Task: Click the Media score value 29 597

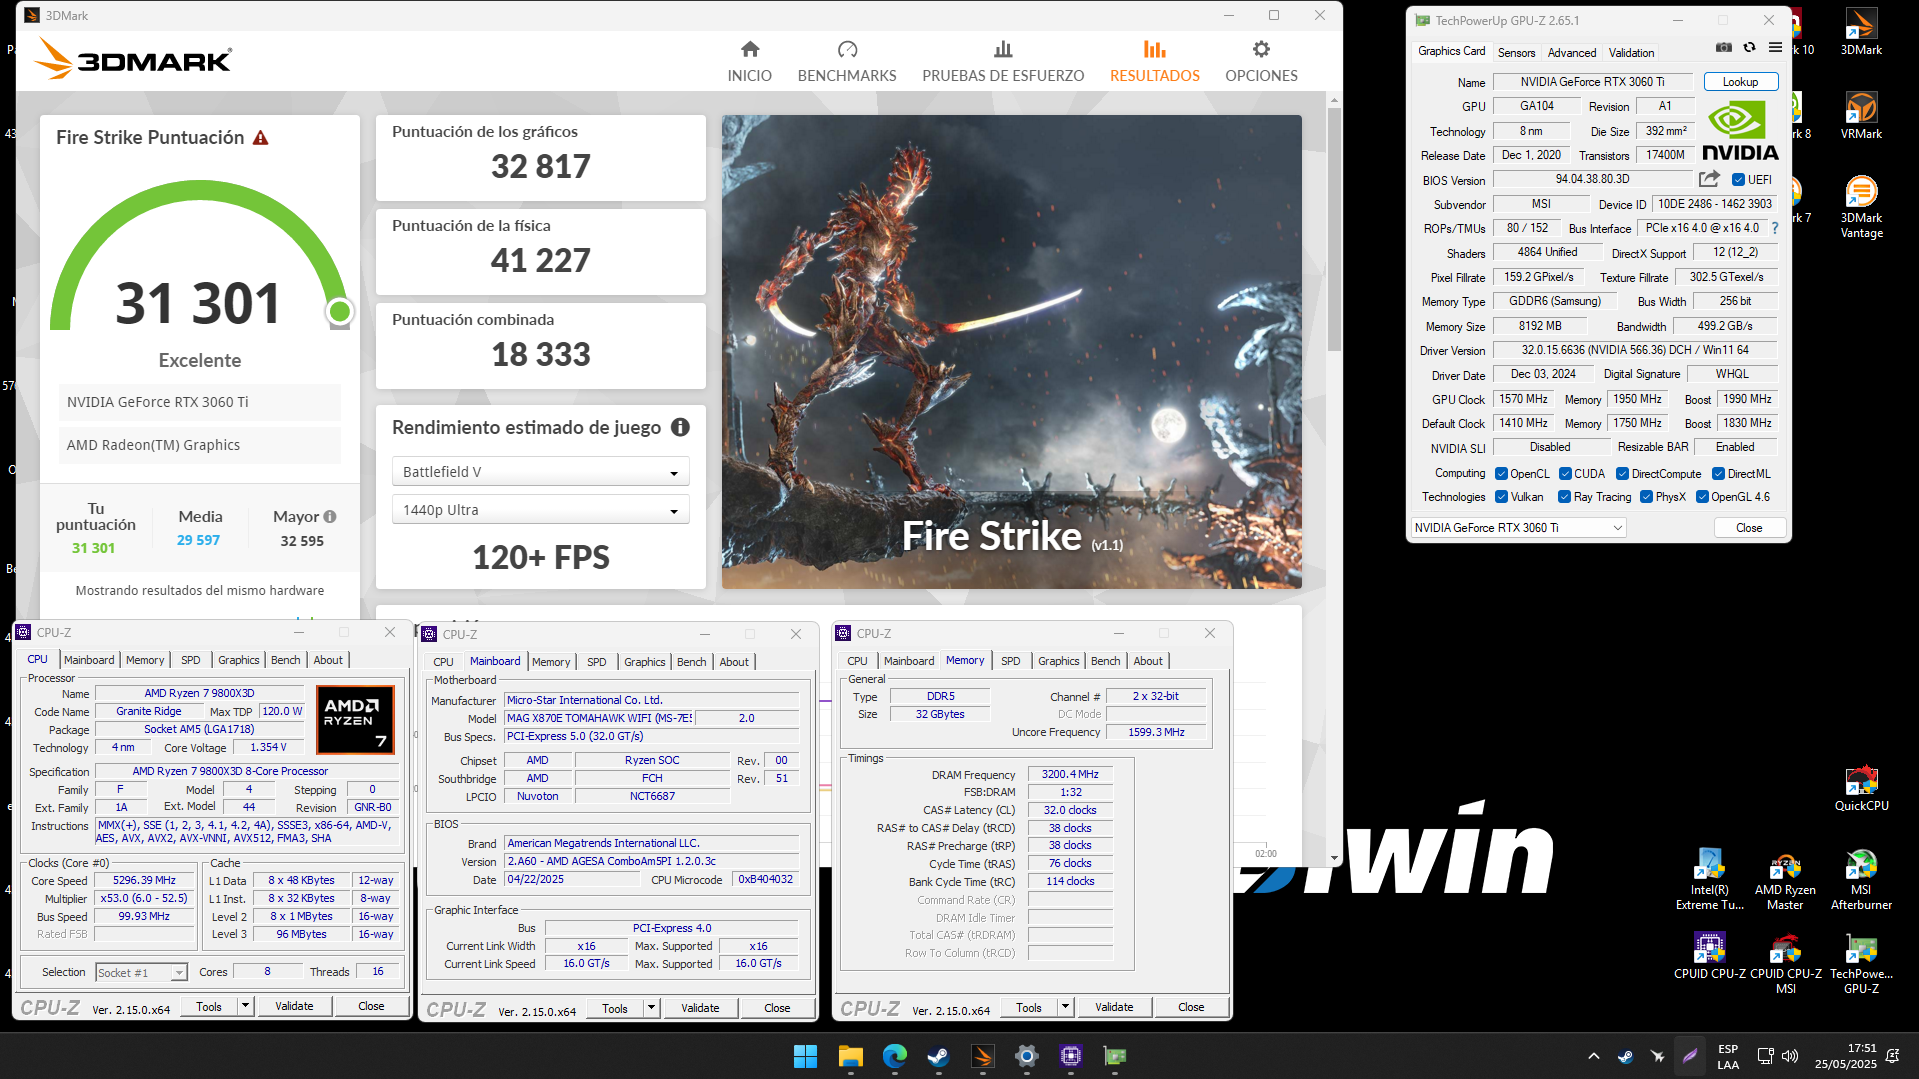Action: point(198,540)
